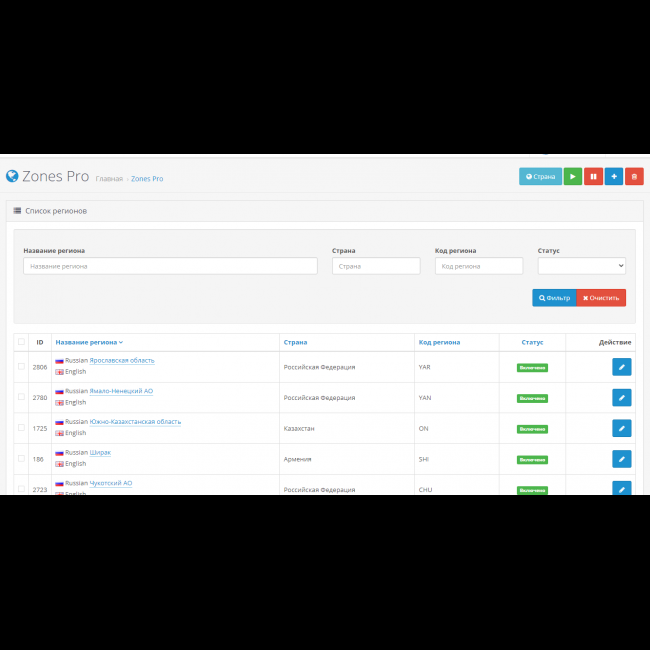Select the checkbox for region ID 1725
The height and width of the screenshot is (650, 650).
21,428
